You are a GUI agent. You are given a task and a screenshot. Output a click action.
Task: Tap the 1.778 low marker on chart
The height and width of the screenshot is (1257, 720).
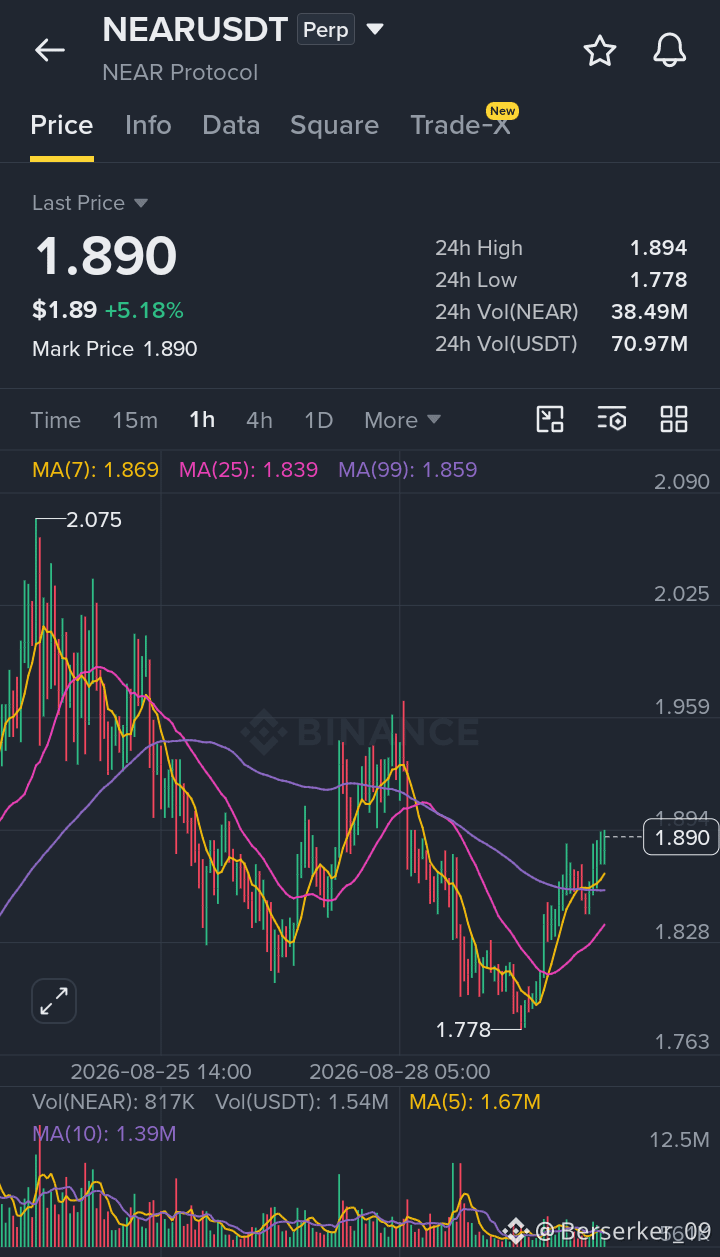tap(463, 1029)
